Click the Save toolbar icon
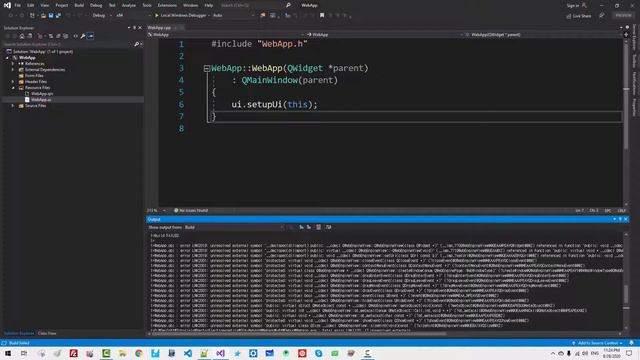The width and height of the screenshot is (640, 360). 51,16
